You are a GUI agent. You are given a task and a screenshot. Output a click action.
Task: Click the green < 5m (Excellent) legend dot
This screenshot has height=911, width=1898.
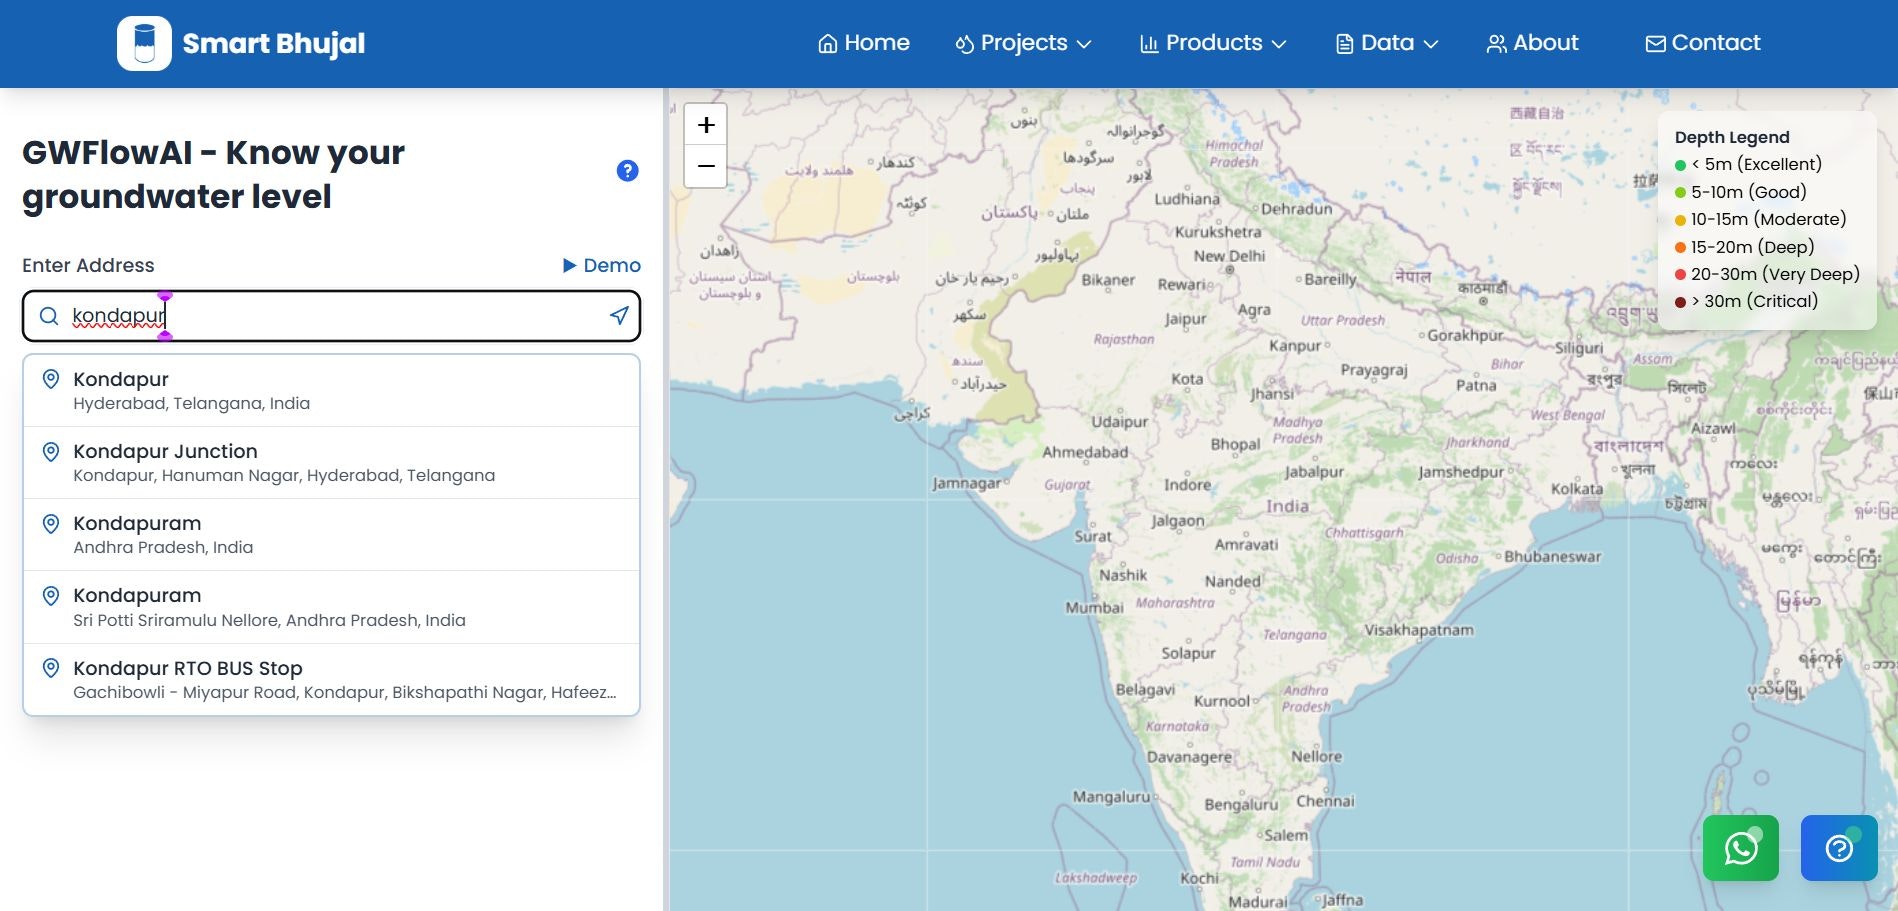1681,165
